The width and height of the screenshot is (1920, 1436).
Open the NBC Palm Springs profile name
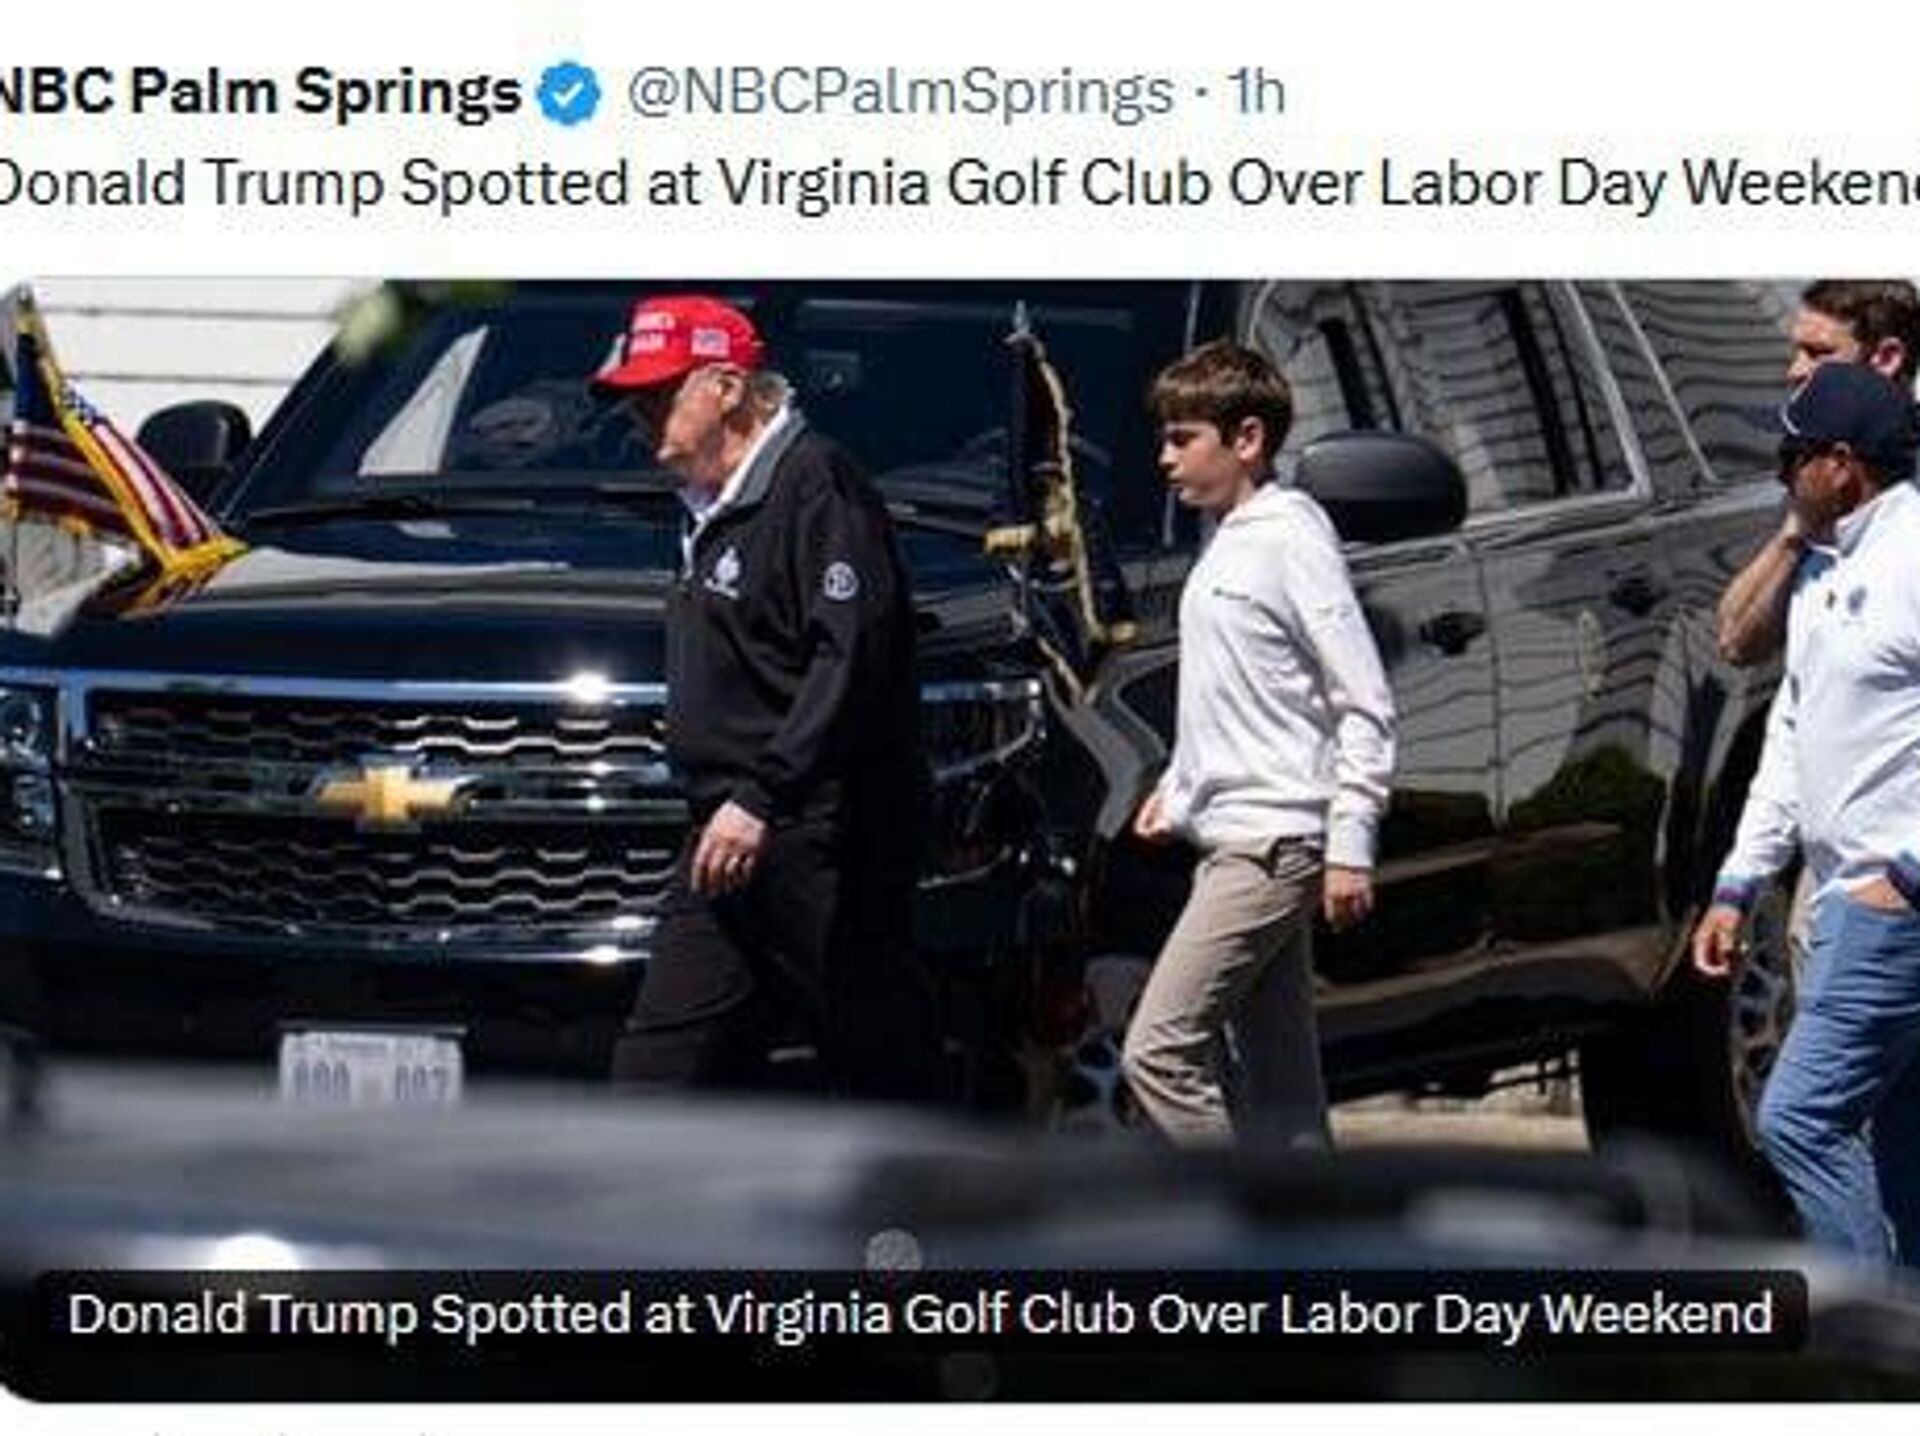pos(258,93)
